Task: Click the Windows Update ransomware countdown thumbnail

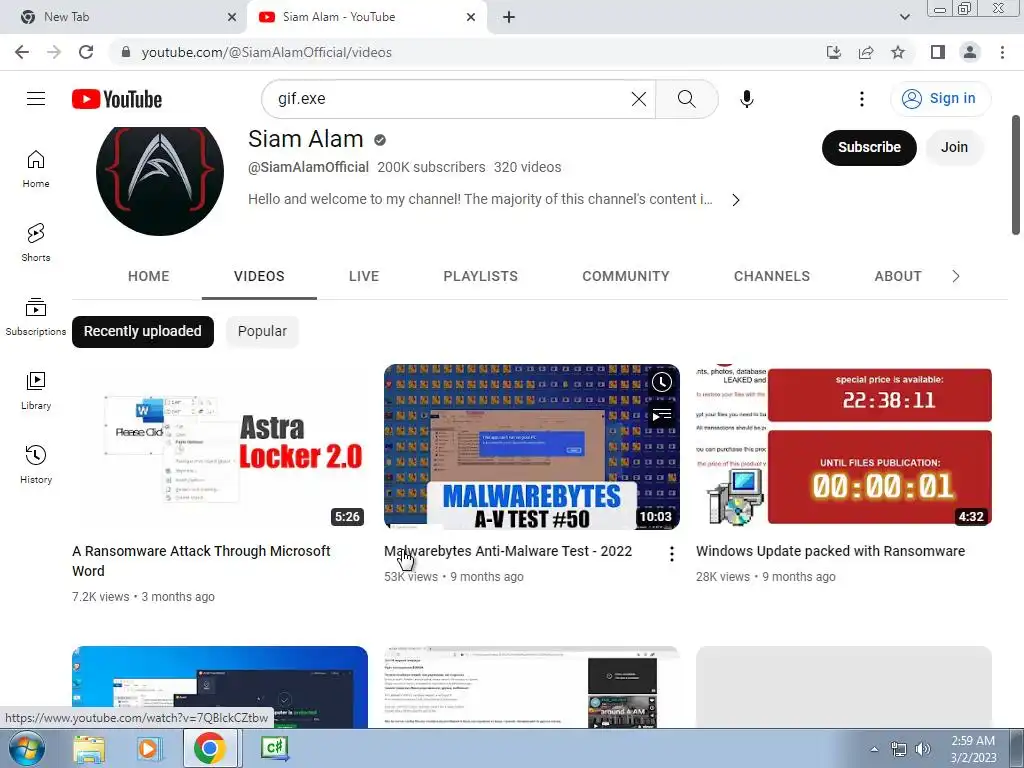Action: pos(844,447)
